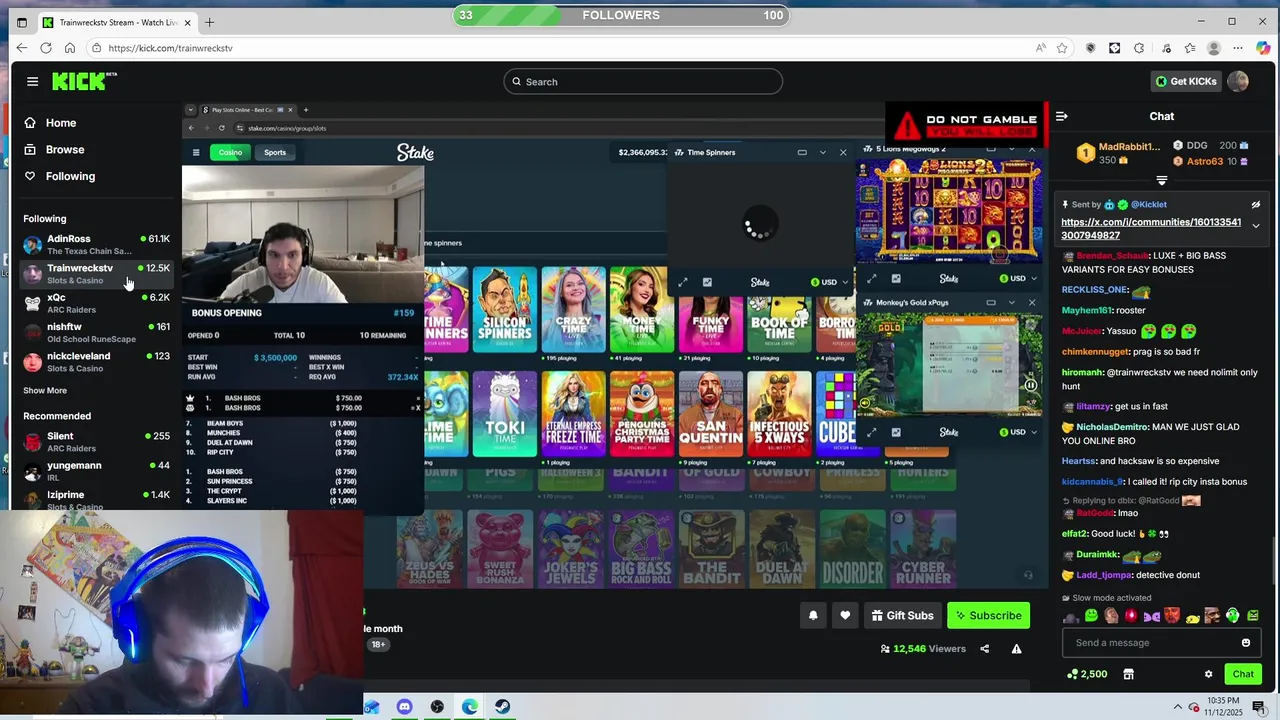Report the stream with warning icon

pos(1016,649)
